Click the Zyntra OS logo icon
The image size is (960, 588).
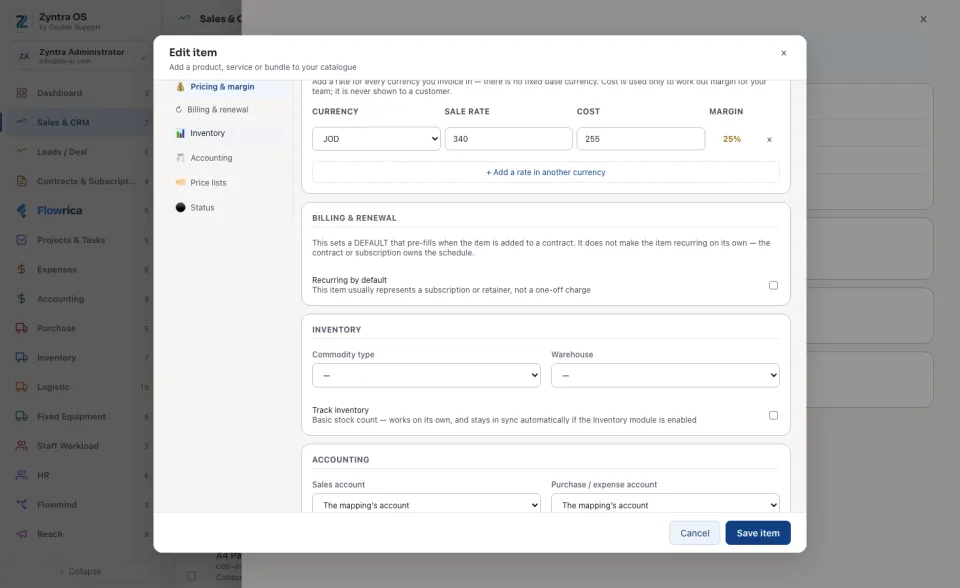[x=22, y=21]
